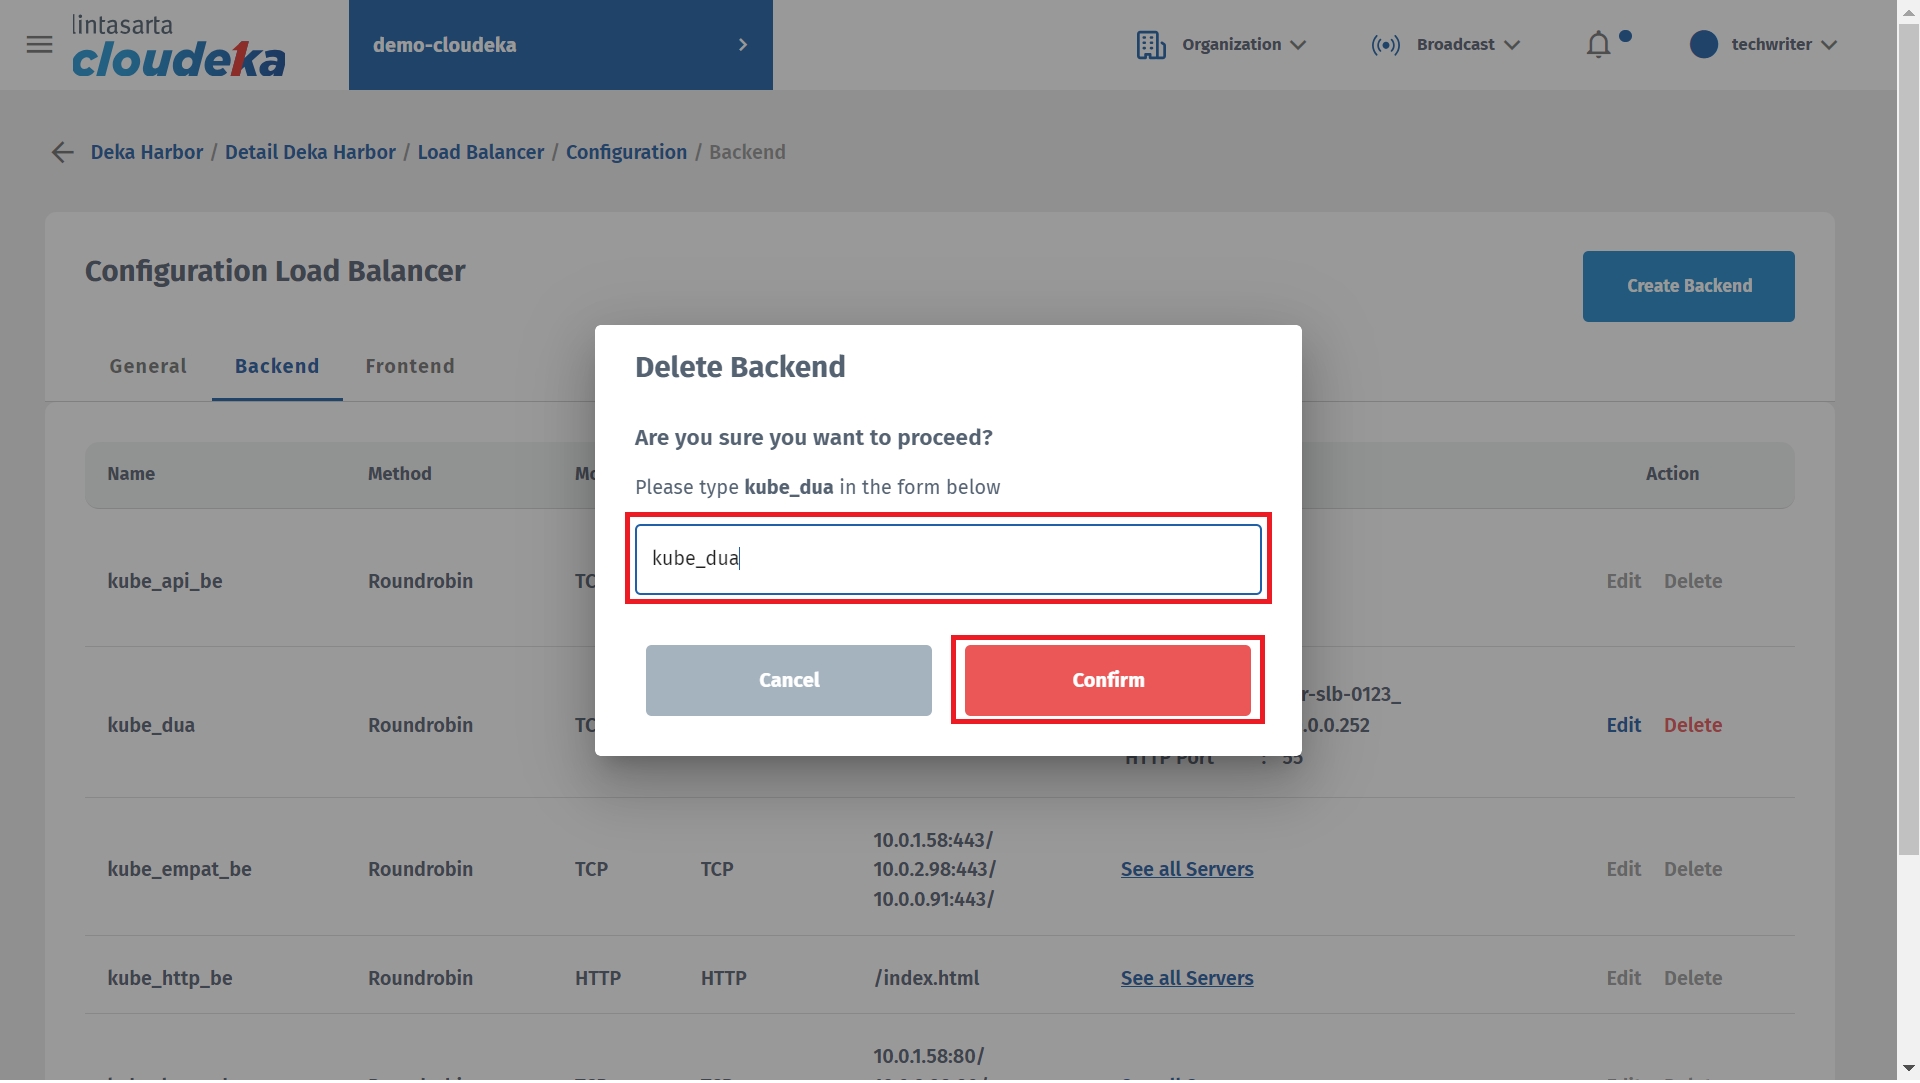
Task: Click the Organization building icon
Action: (x=1151, y=45)
